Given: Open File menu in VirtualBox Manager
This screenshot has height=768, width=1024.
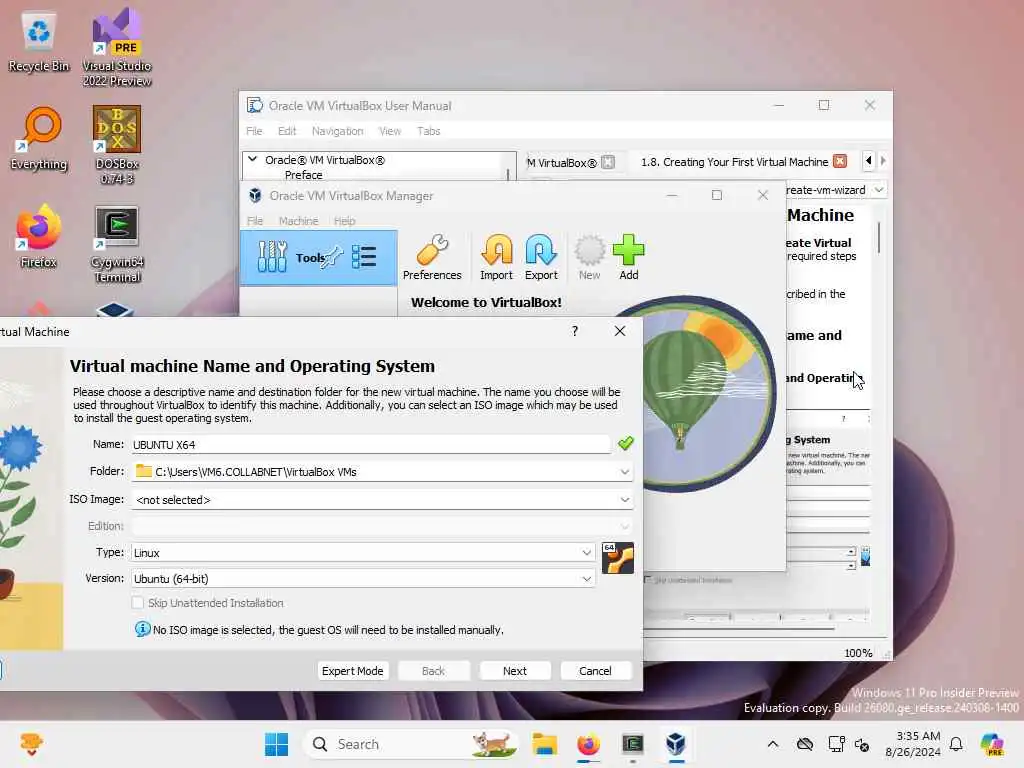Looking at the screenshot, I should [255, 221].
